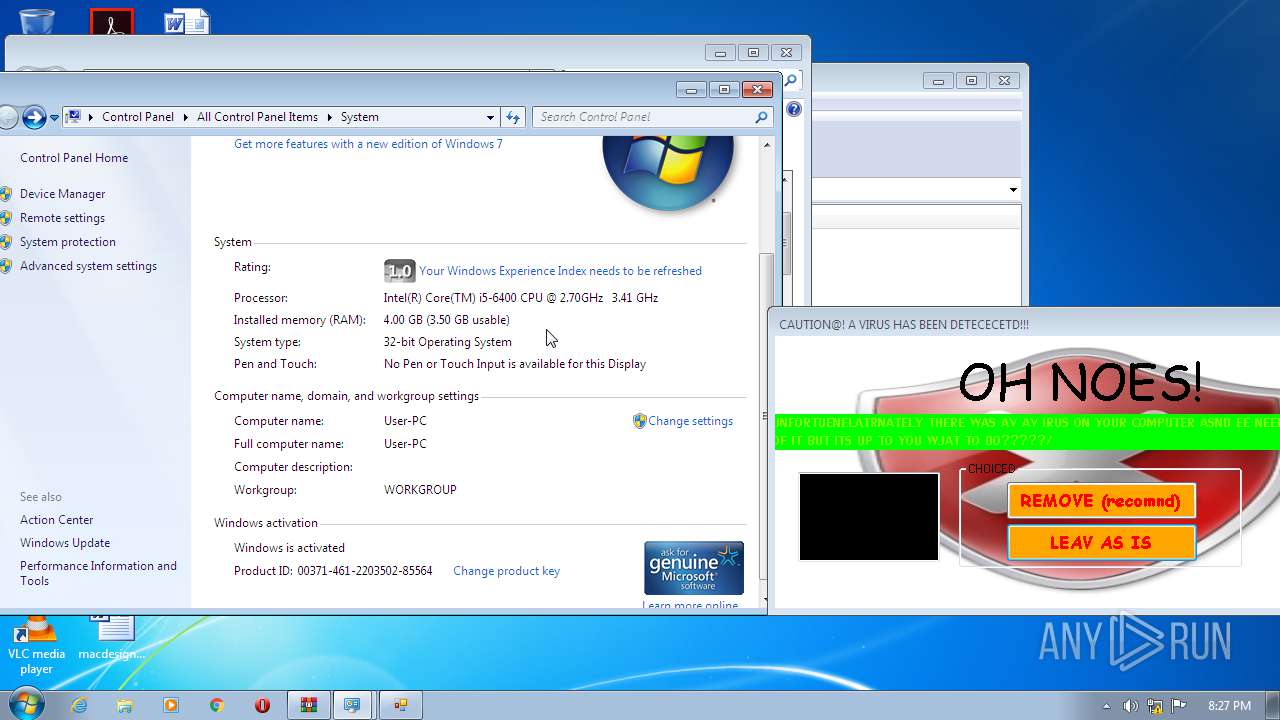Open the Word document desktop icon
This screenshot has width=1280, height=720.
pos(187,21)
